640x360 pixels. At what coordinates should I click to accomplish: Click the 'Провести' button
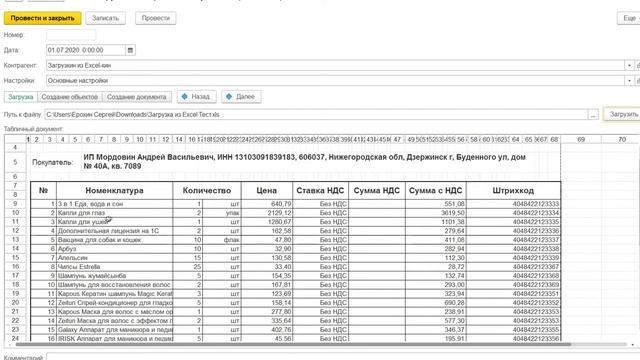156,18
